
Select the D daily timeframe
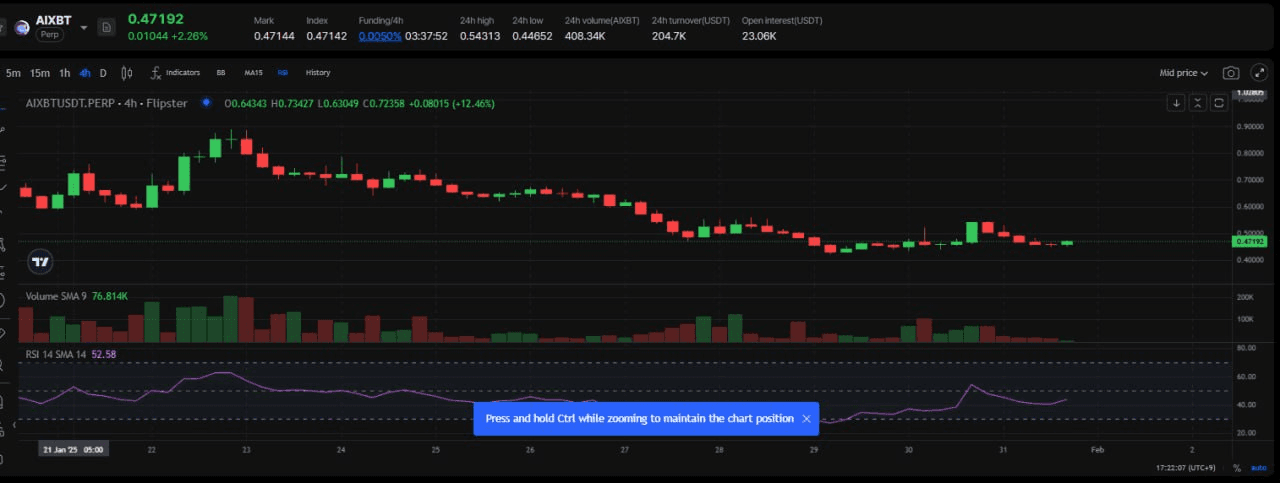pyautogui.click(x=103, y=73)
